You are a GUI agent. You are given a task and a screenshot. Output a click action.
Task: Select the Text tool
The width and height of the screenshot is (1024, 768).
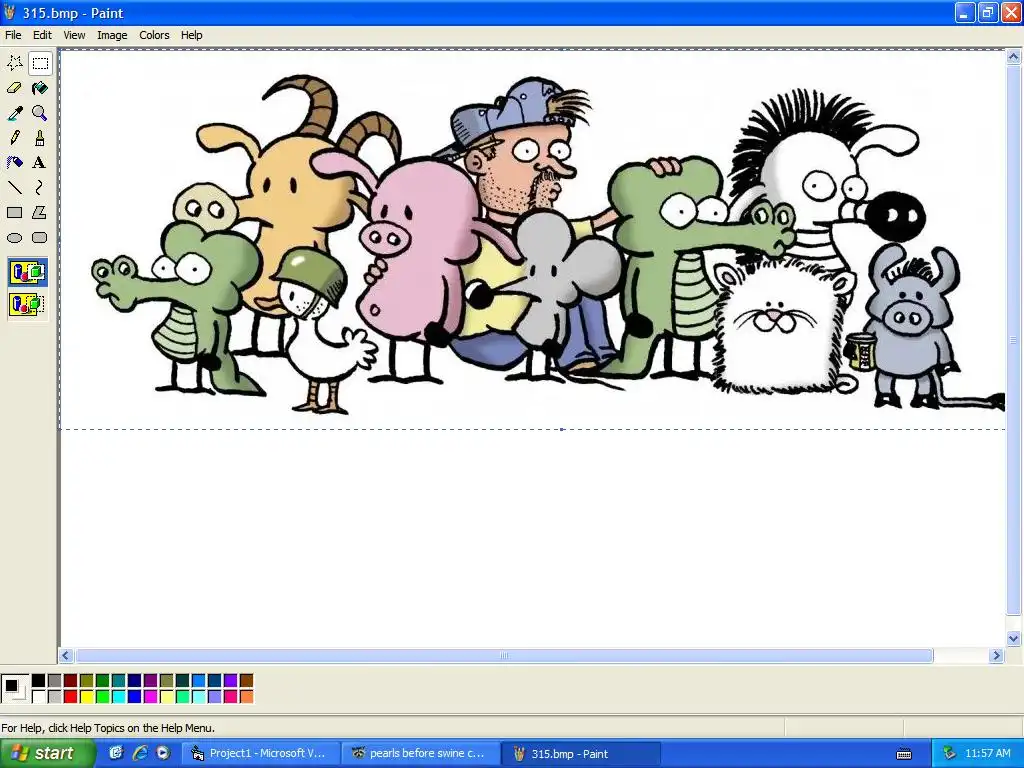click(x=40, y=163)
